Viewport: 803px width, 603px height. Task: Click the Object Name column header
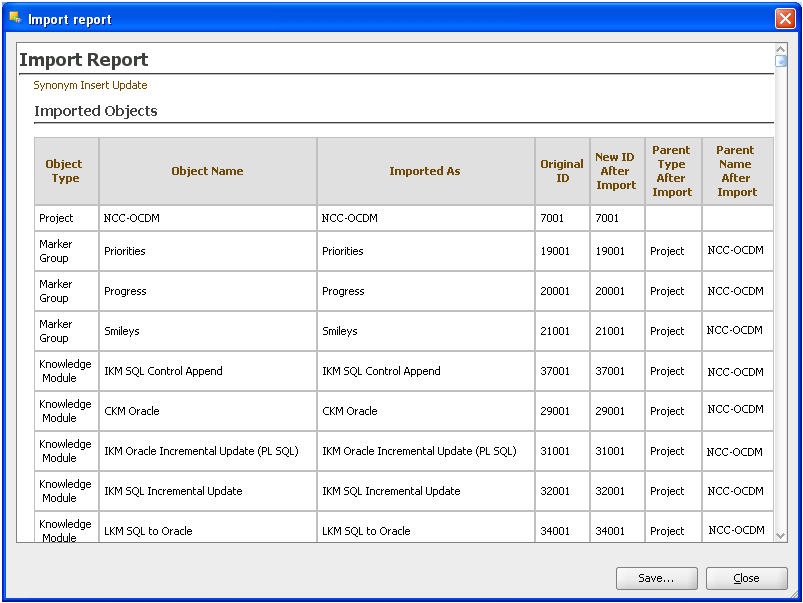click(x=207, y=171)
